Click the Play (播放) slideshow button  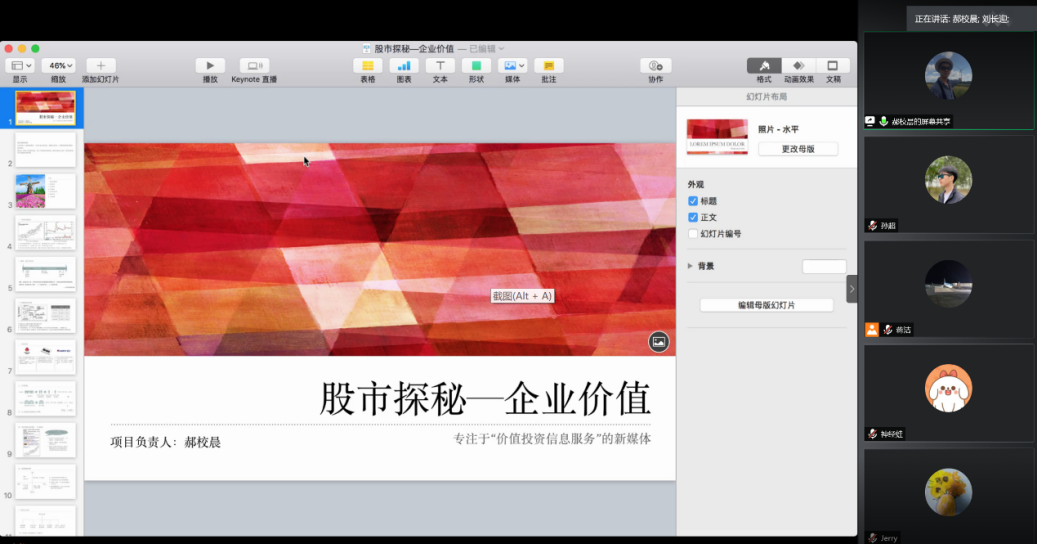(210, 66)
